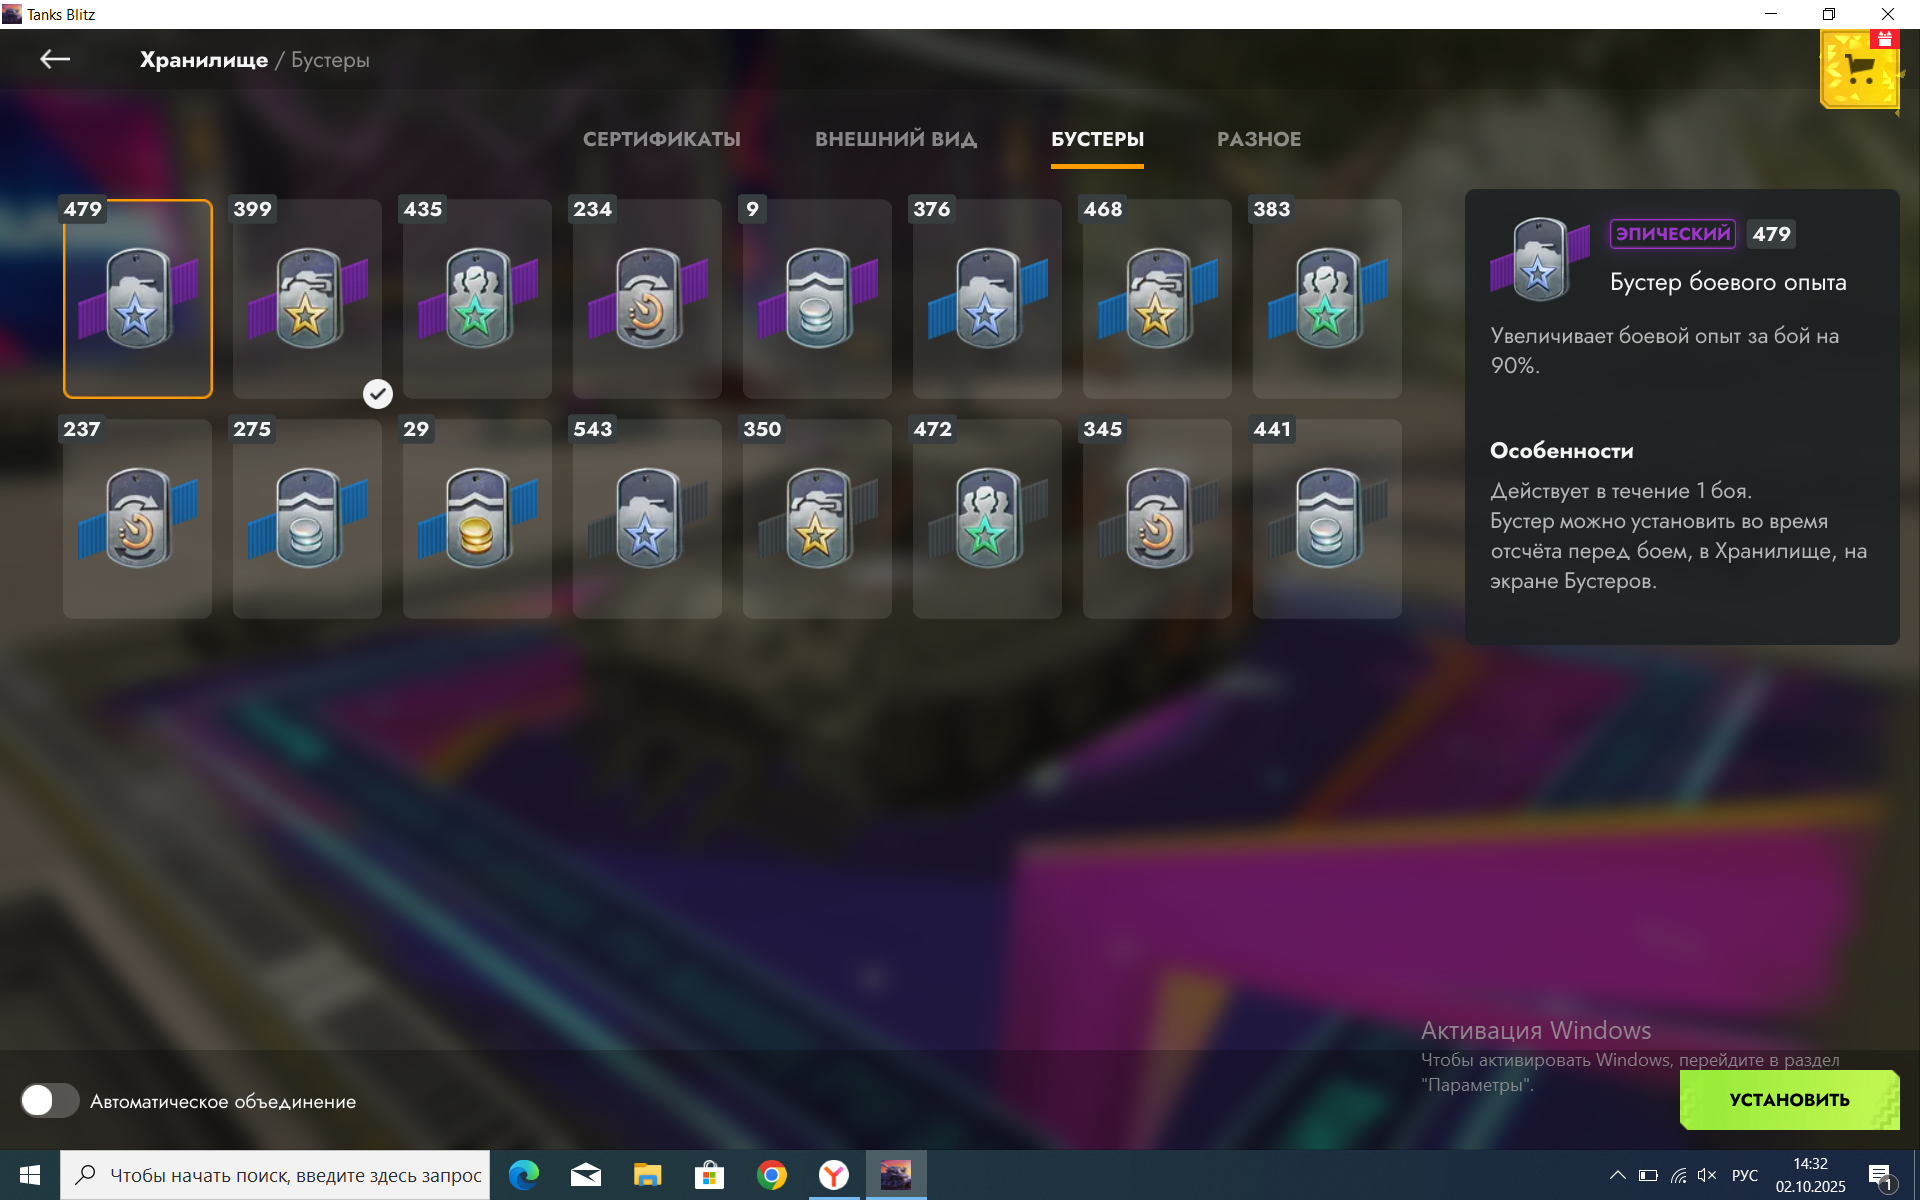This screenshot has width=1920, height=1200.
Task: Select the epic booster with count 479
Action: coord(138,299)
